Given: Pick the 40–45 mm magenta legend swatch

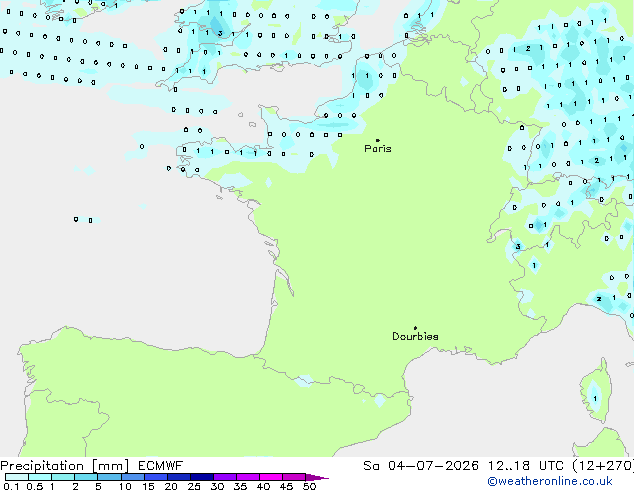Looking at the screenshot, I should (271, 477).
